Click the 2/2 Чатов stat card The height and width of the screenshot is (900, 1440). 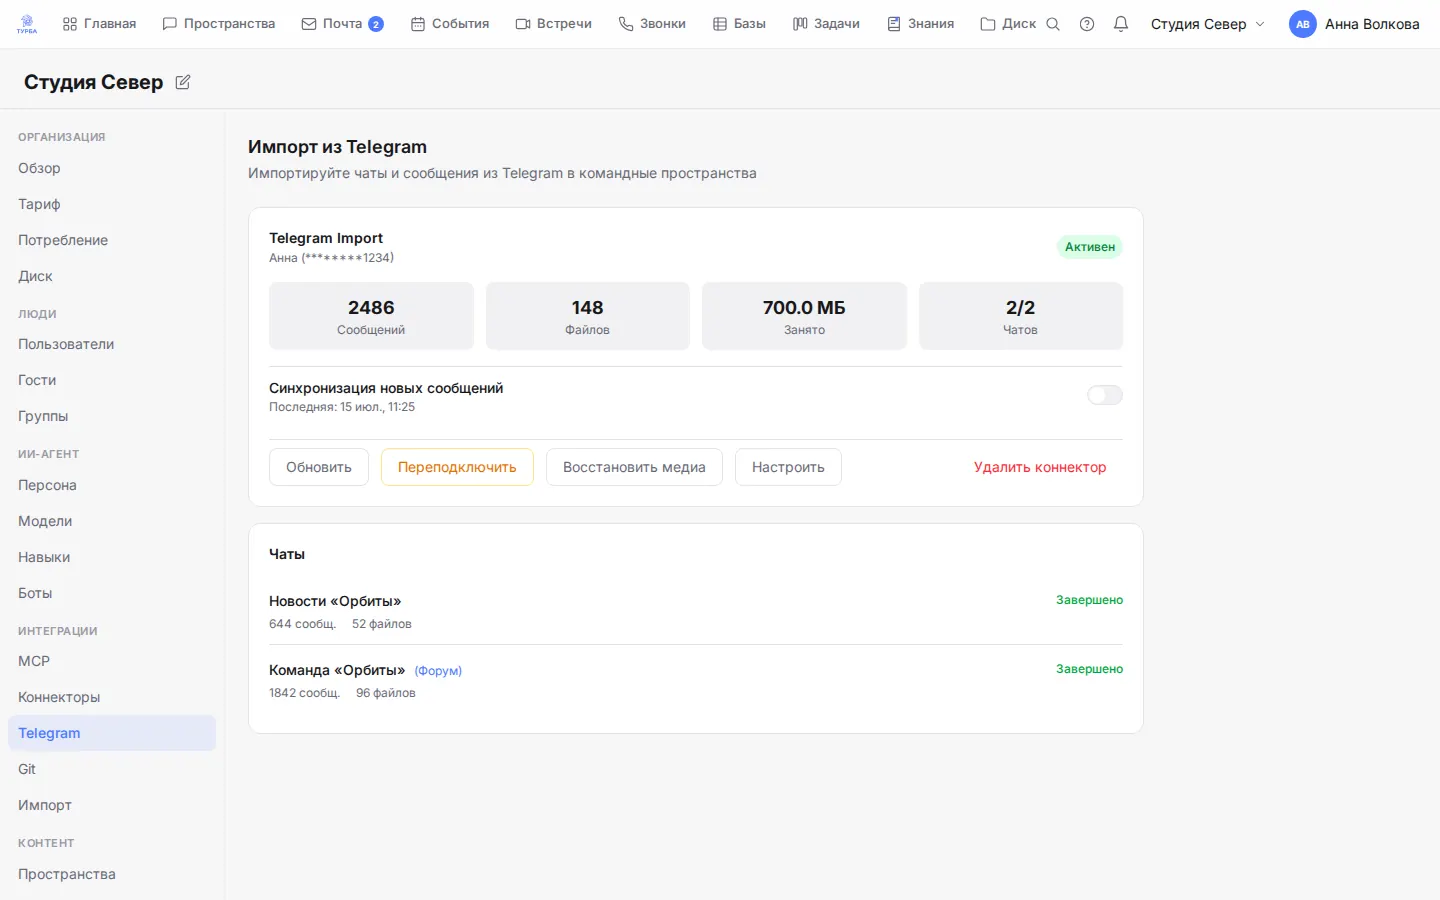(x=1021, y=316)
